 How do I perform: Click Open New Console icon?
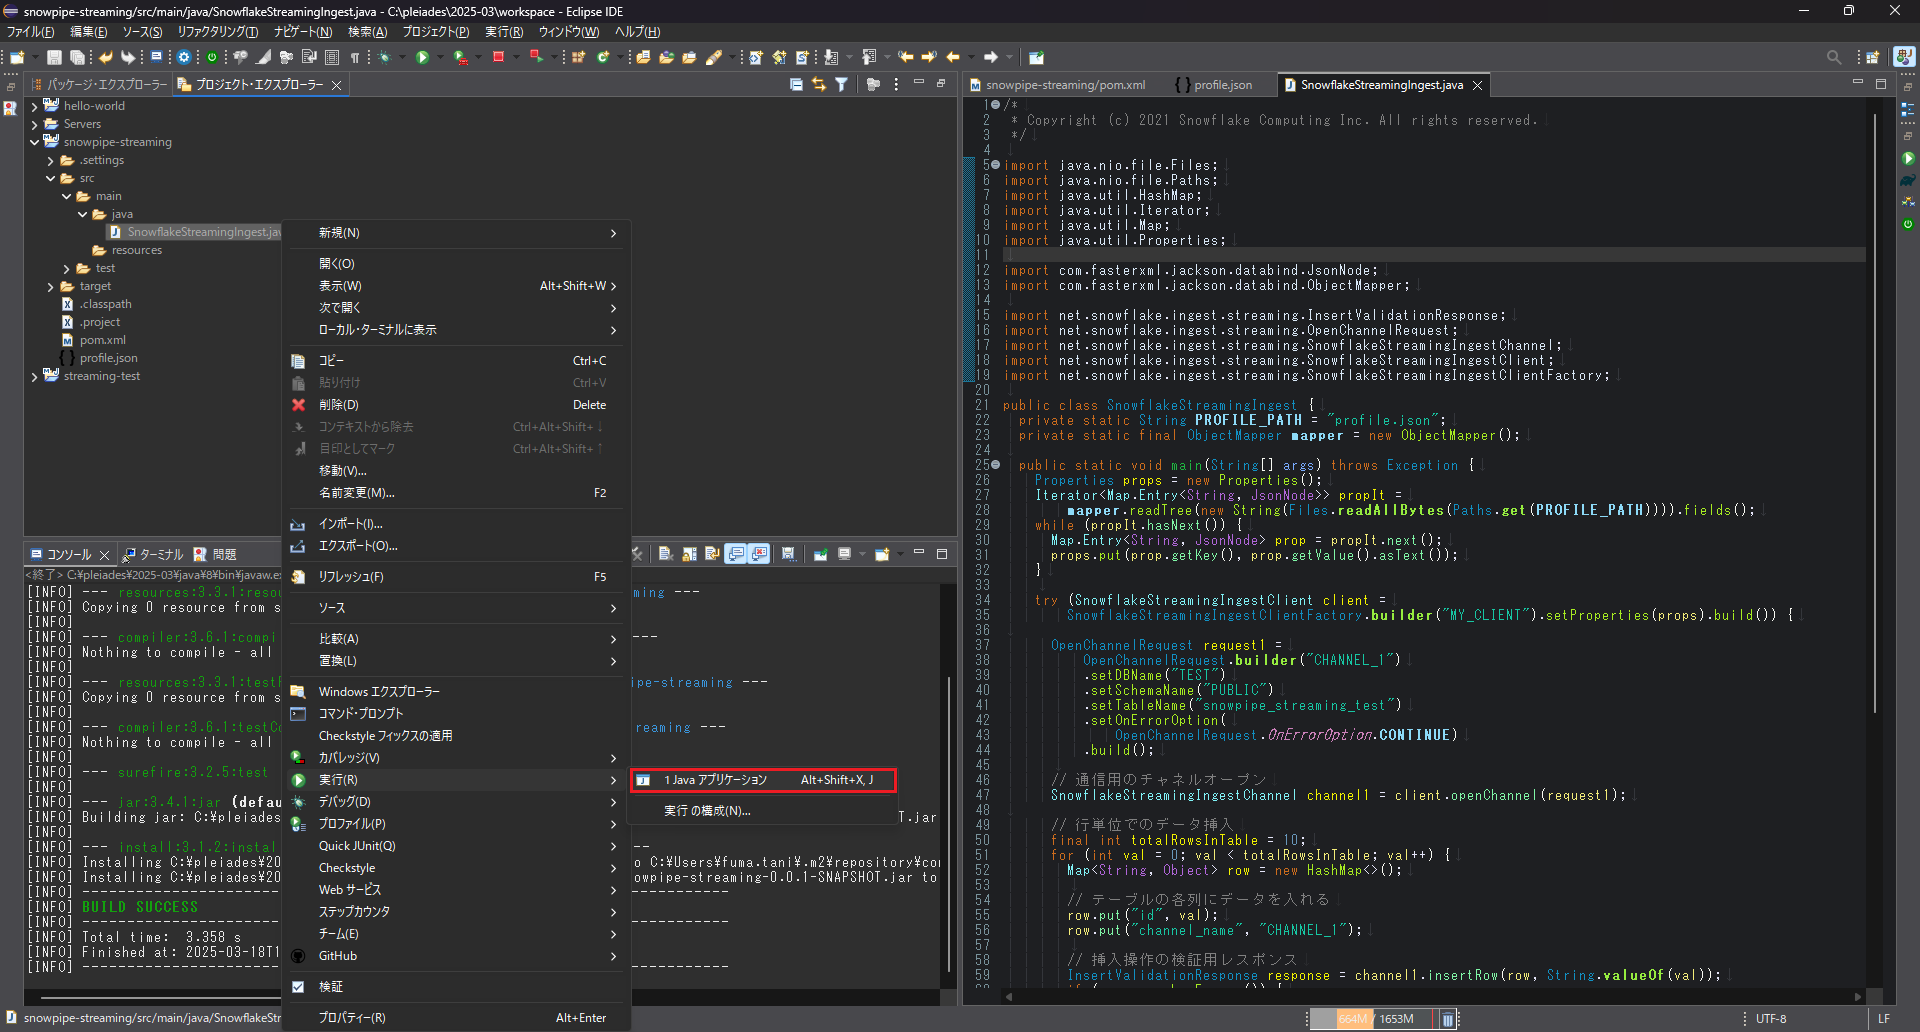point(881,553)
